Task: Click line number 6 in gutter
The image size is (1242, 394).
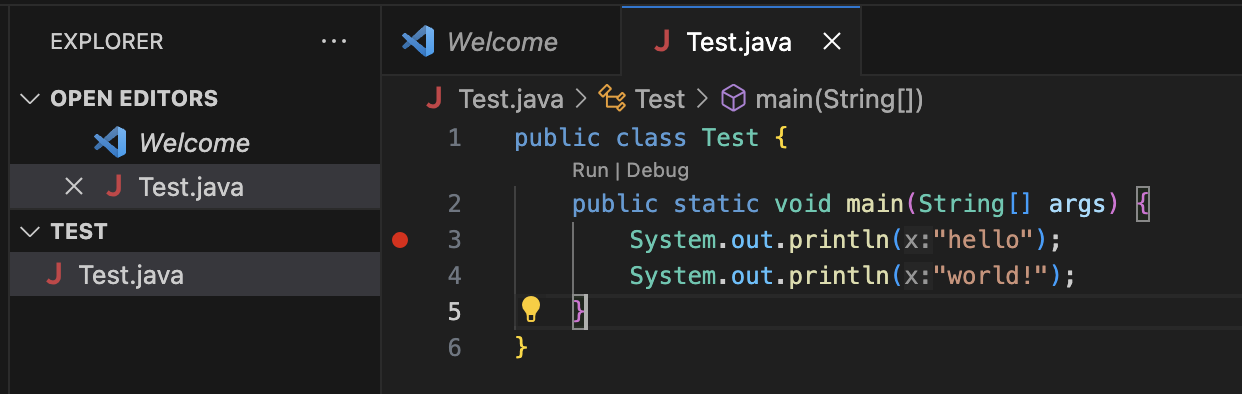Action: point(455,347)
